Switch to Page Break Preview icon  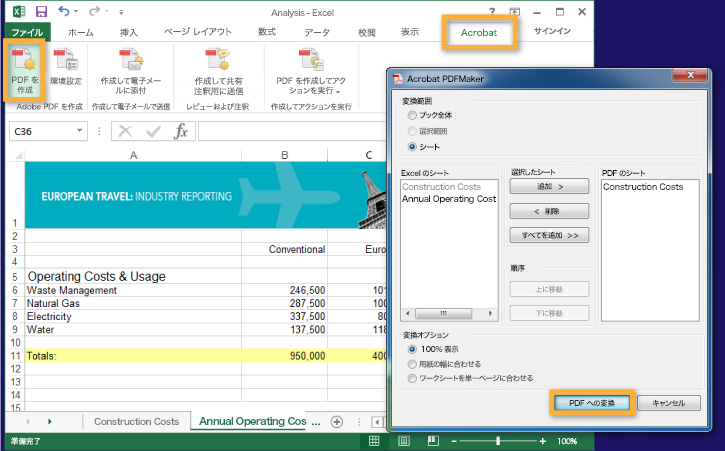coord(433,441)
